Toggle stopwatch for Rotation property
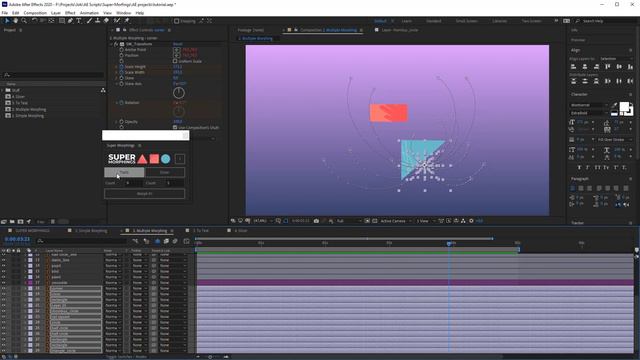Screen dimensions: 640x360 (x=121, y=102)
